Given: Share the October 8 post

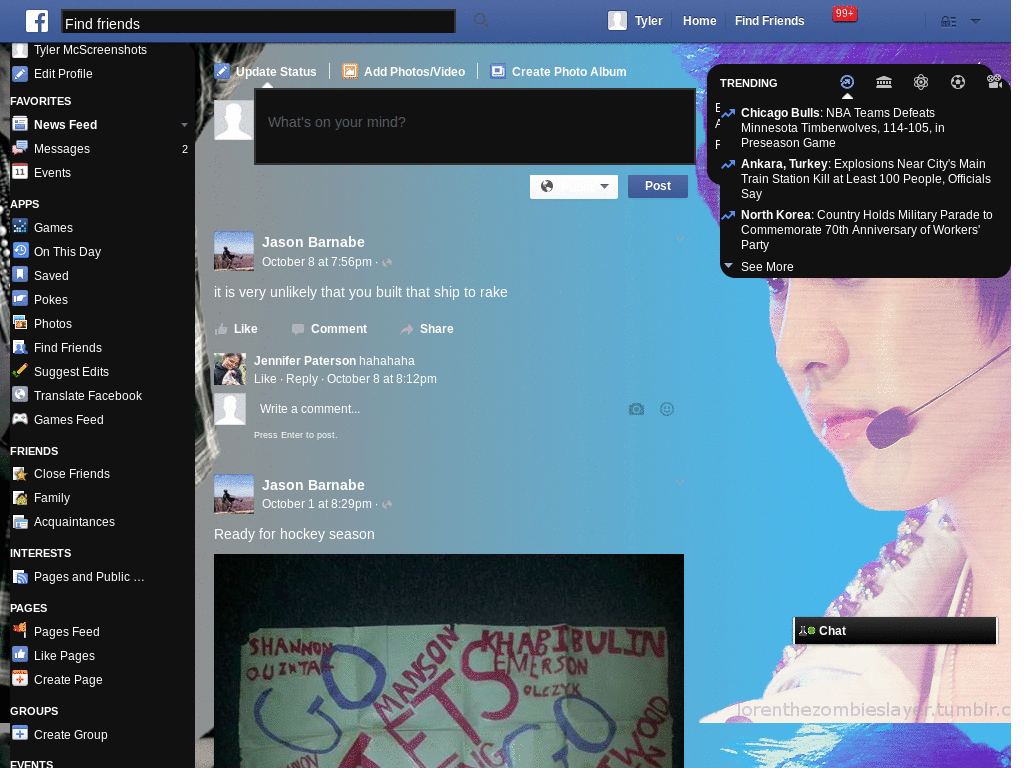Looking at the screenshot, I should click(426, 329).
